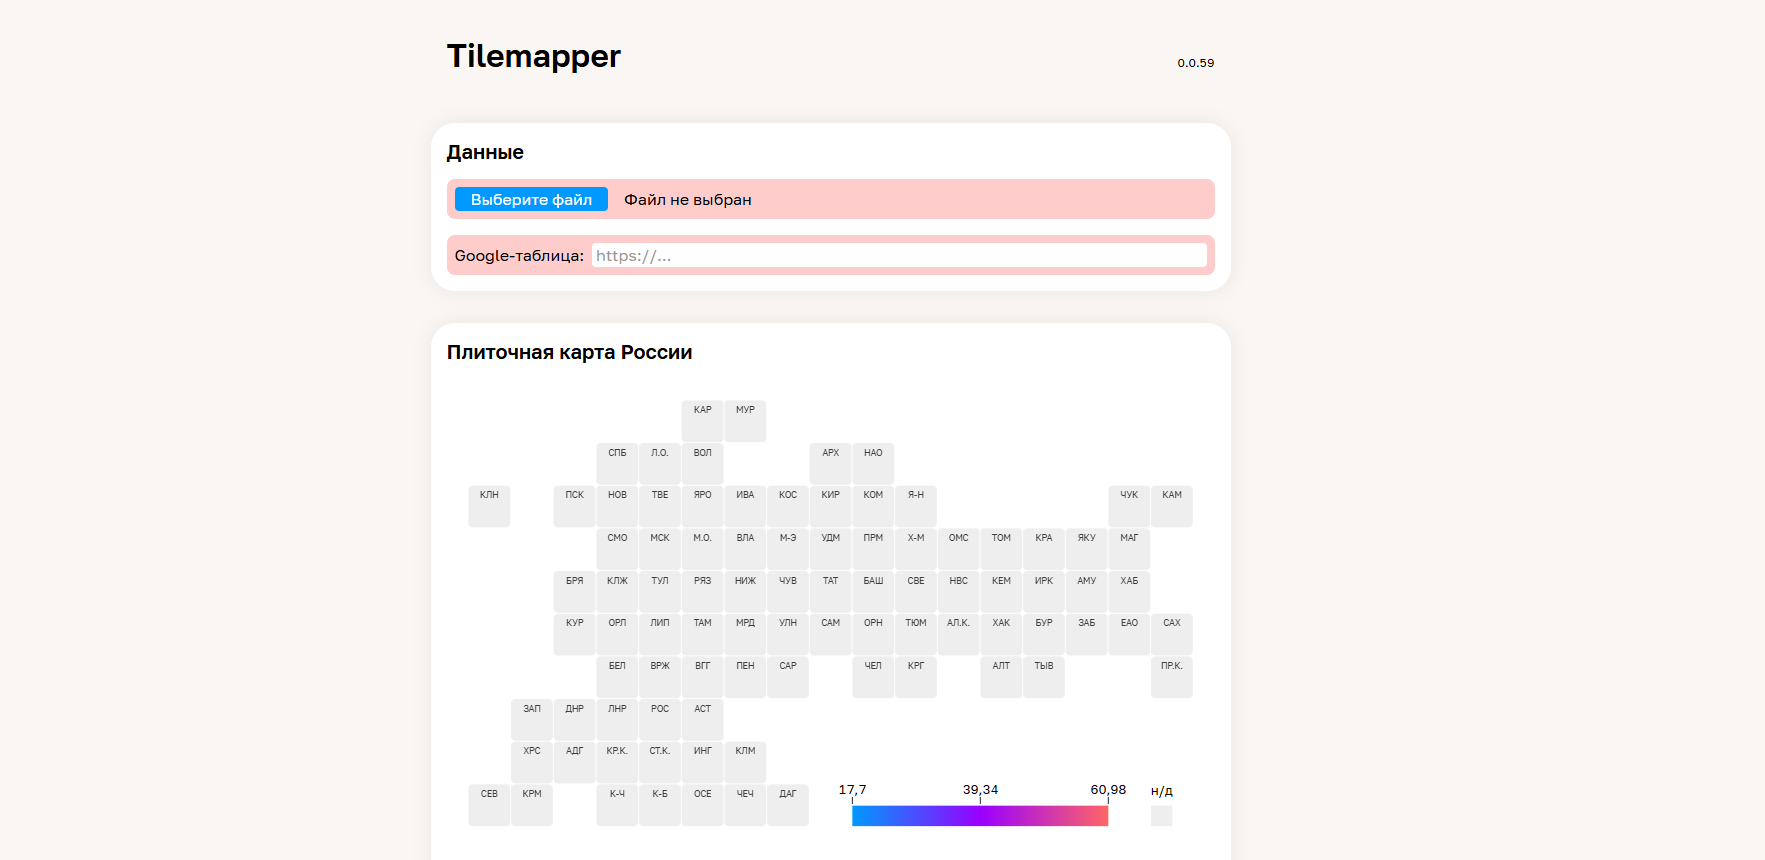Click the КРМ region tile

532,805
